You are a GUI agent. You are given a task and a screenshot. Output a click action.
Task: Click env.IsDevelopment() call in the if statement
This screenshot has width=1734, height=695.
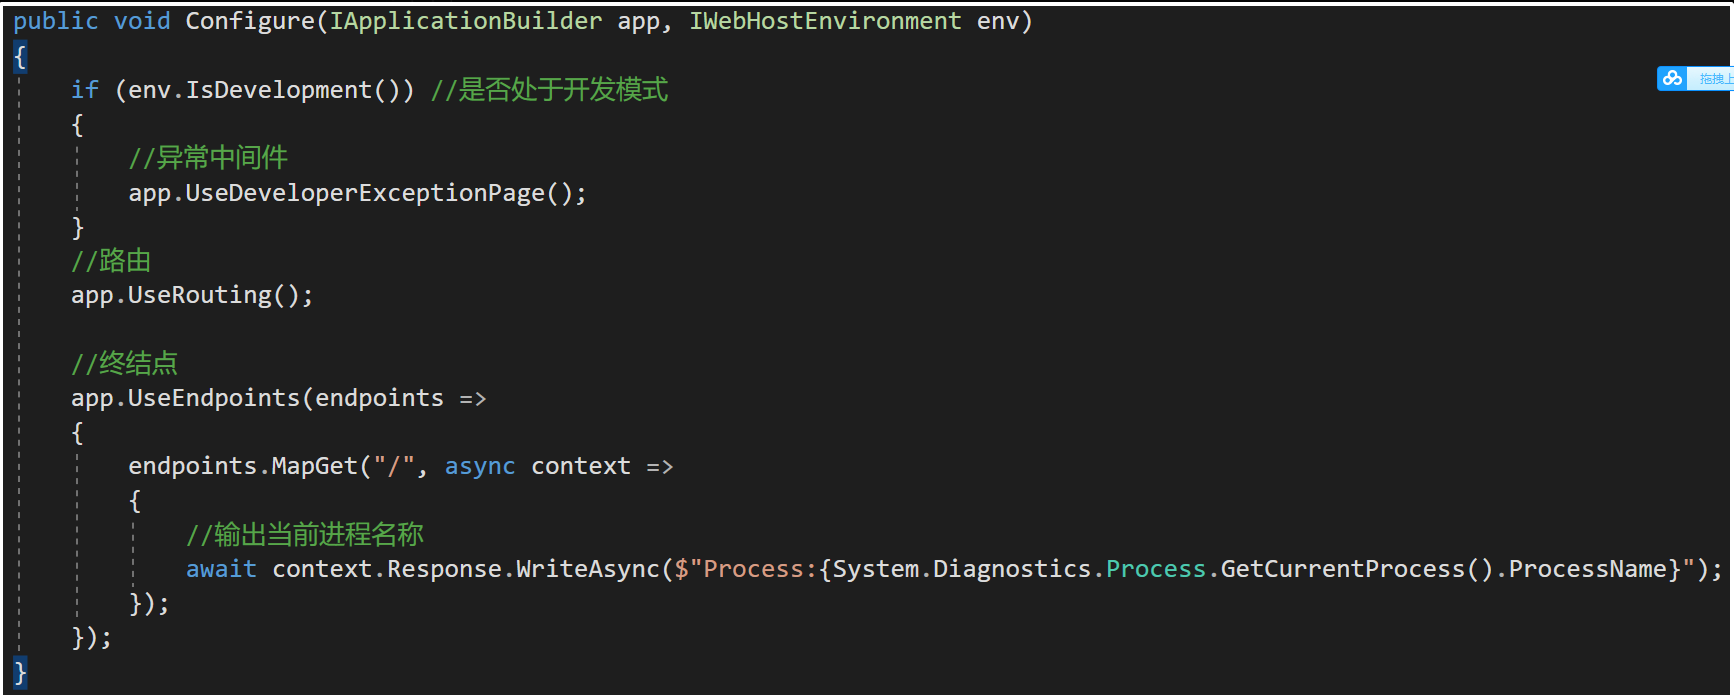click(x=264, y=90)
